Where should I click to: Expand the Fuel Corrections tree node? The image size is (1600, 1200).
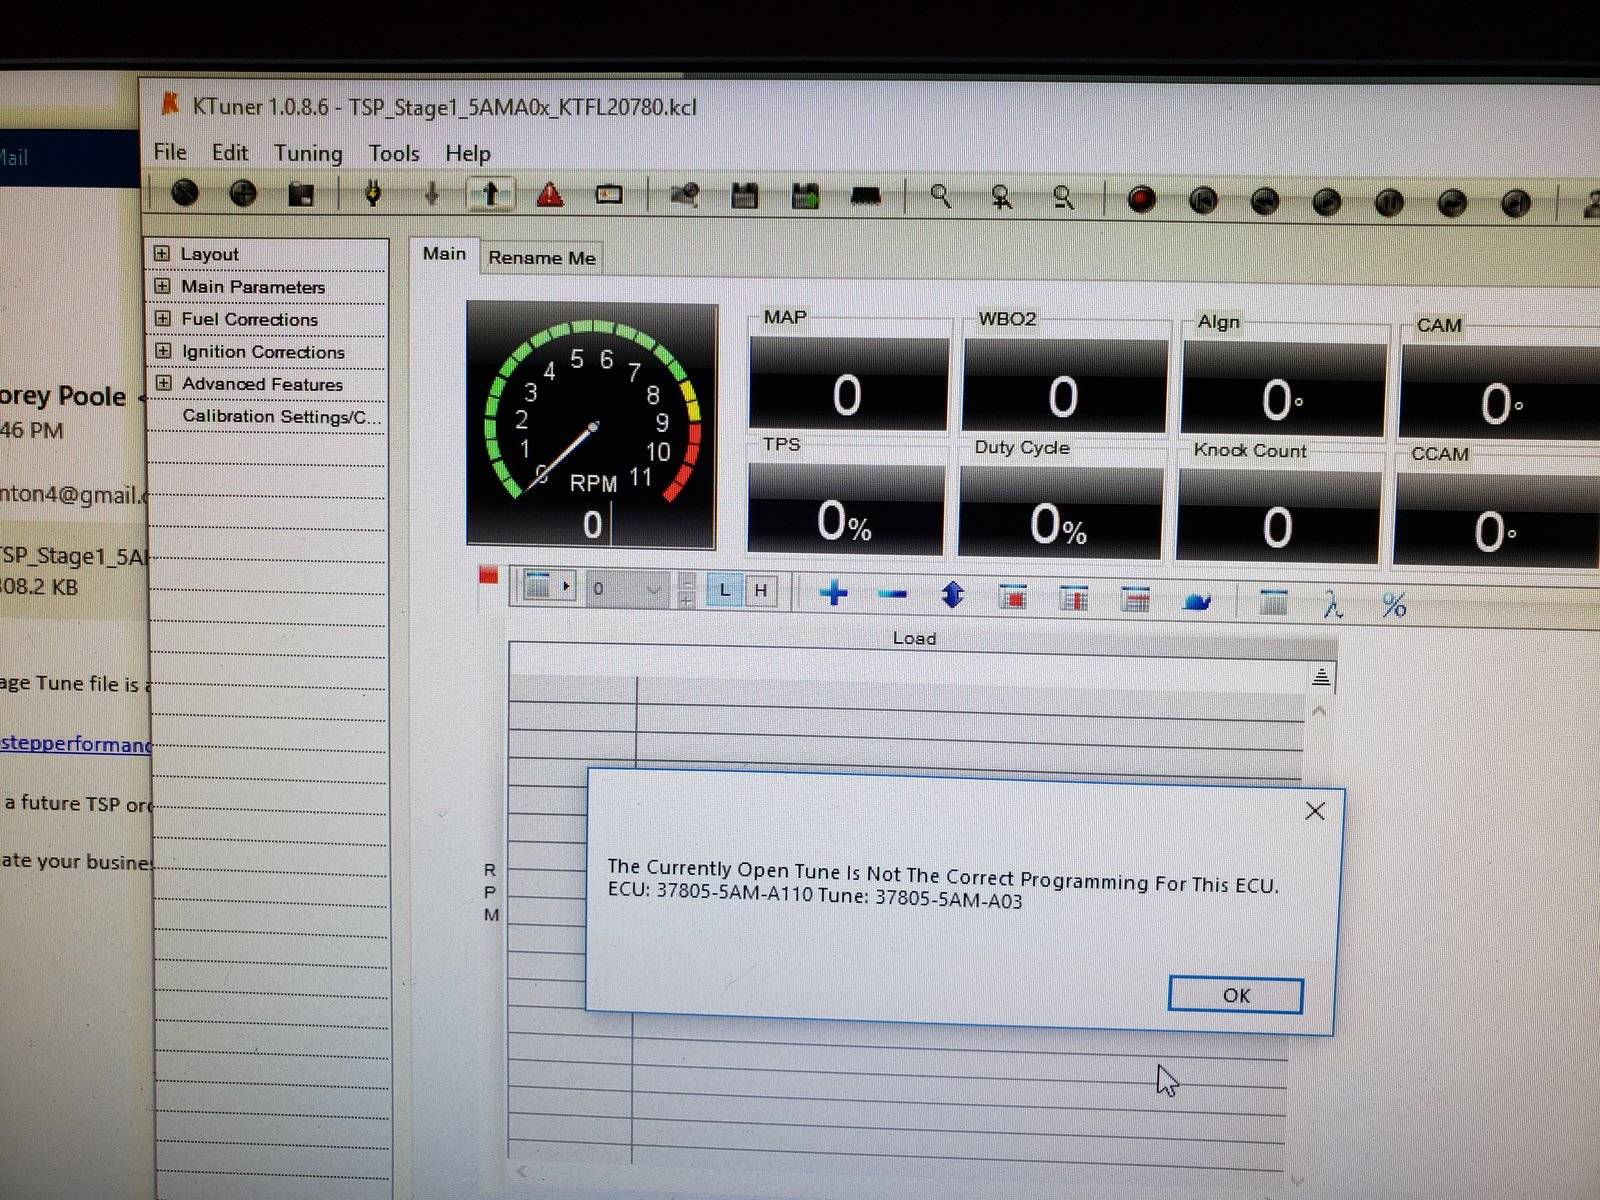pos(162,319)
